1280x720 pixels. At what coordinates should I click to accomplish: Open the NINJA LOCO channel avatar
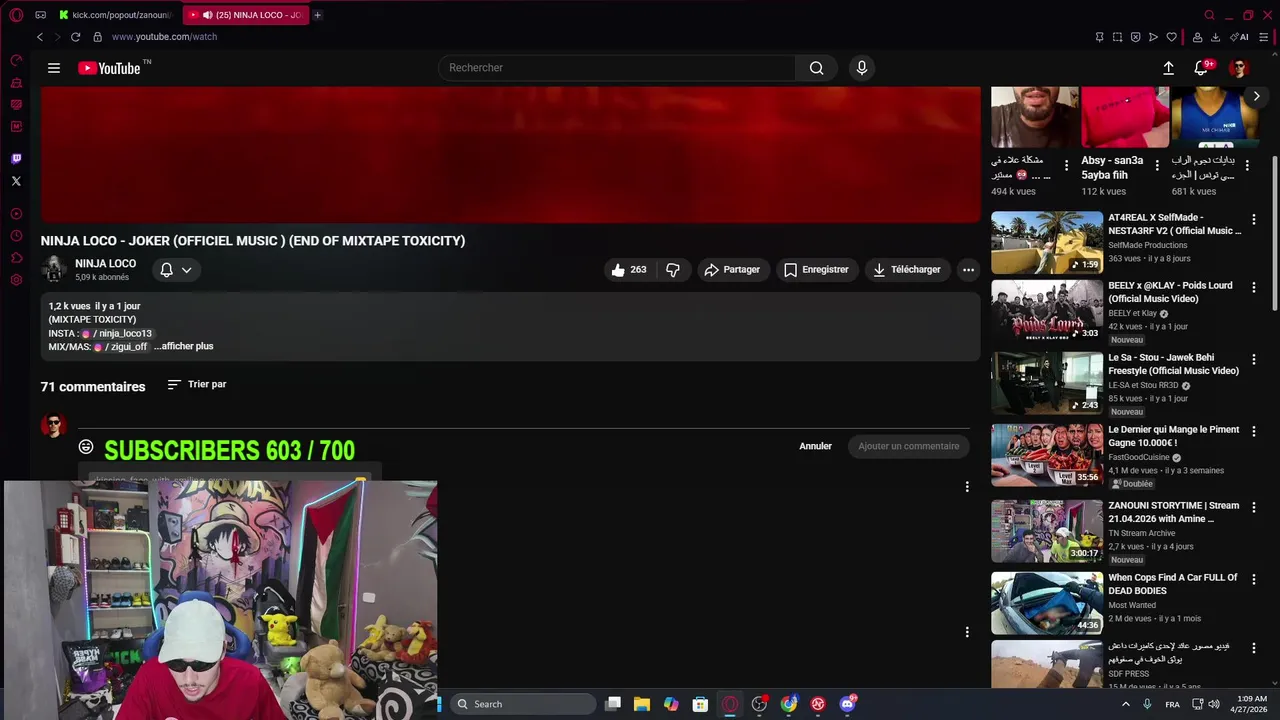tap(54, 269)
